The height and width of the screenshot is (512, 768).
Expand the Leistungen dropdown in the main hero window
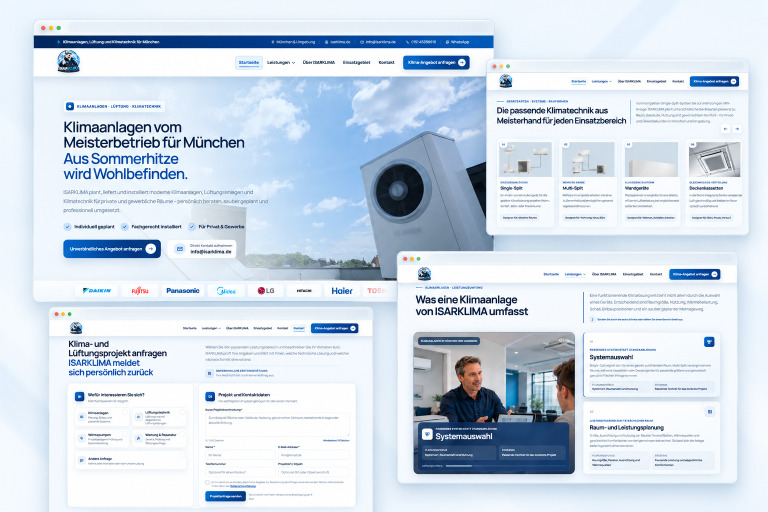point(281,63)
